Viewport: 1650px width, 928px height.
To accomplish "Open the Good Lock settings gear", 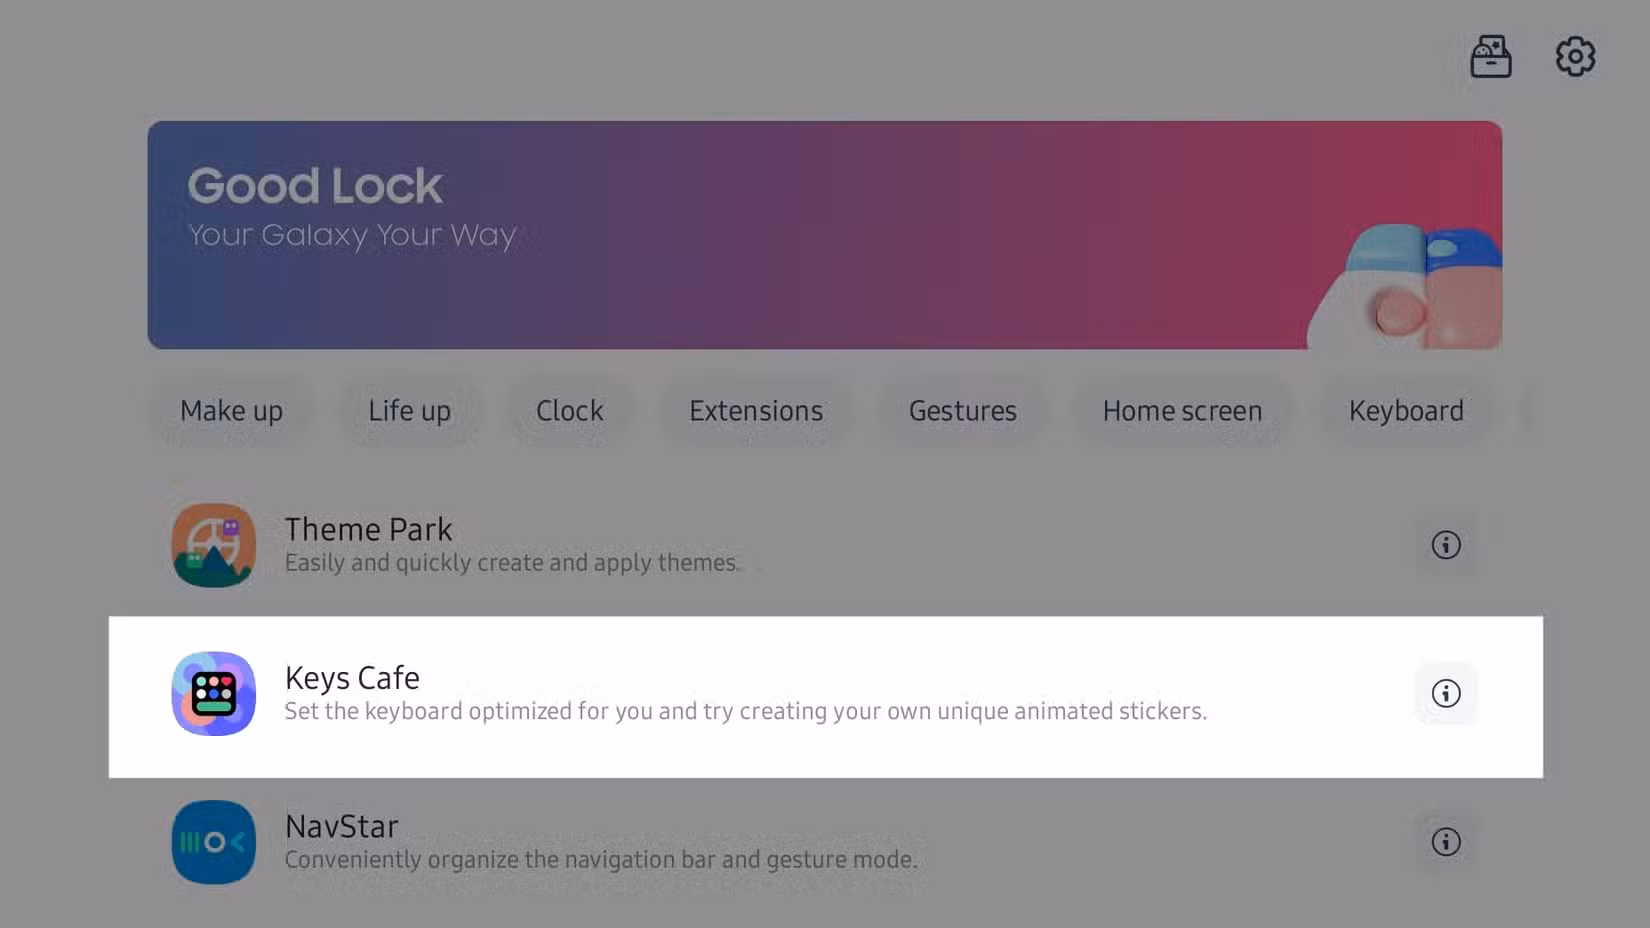I will (1575, 56).
